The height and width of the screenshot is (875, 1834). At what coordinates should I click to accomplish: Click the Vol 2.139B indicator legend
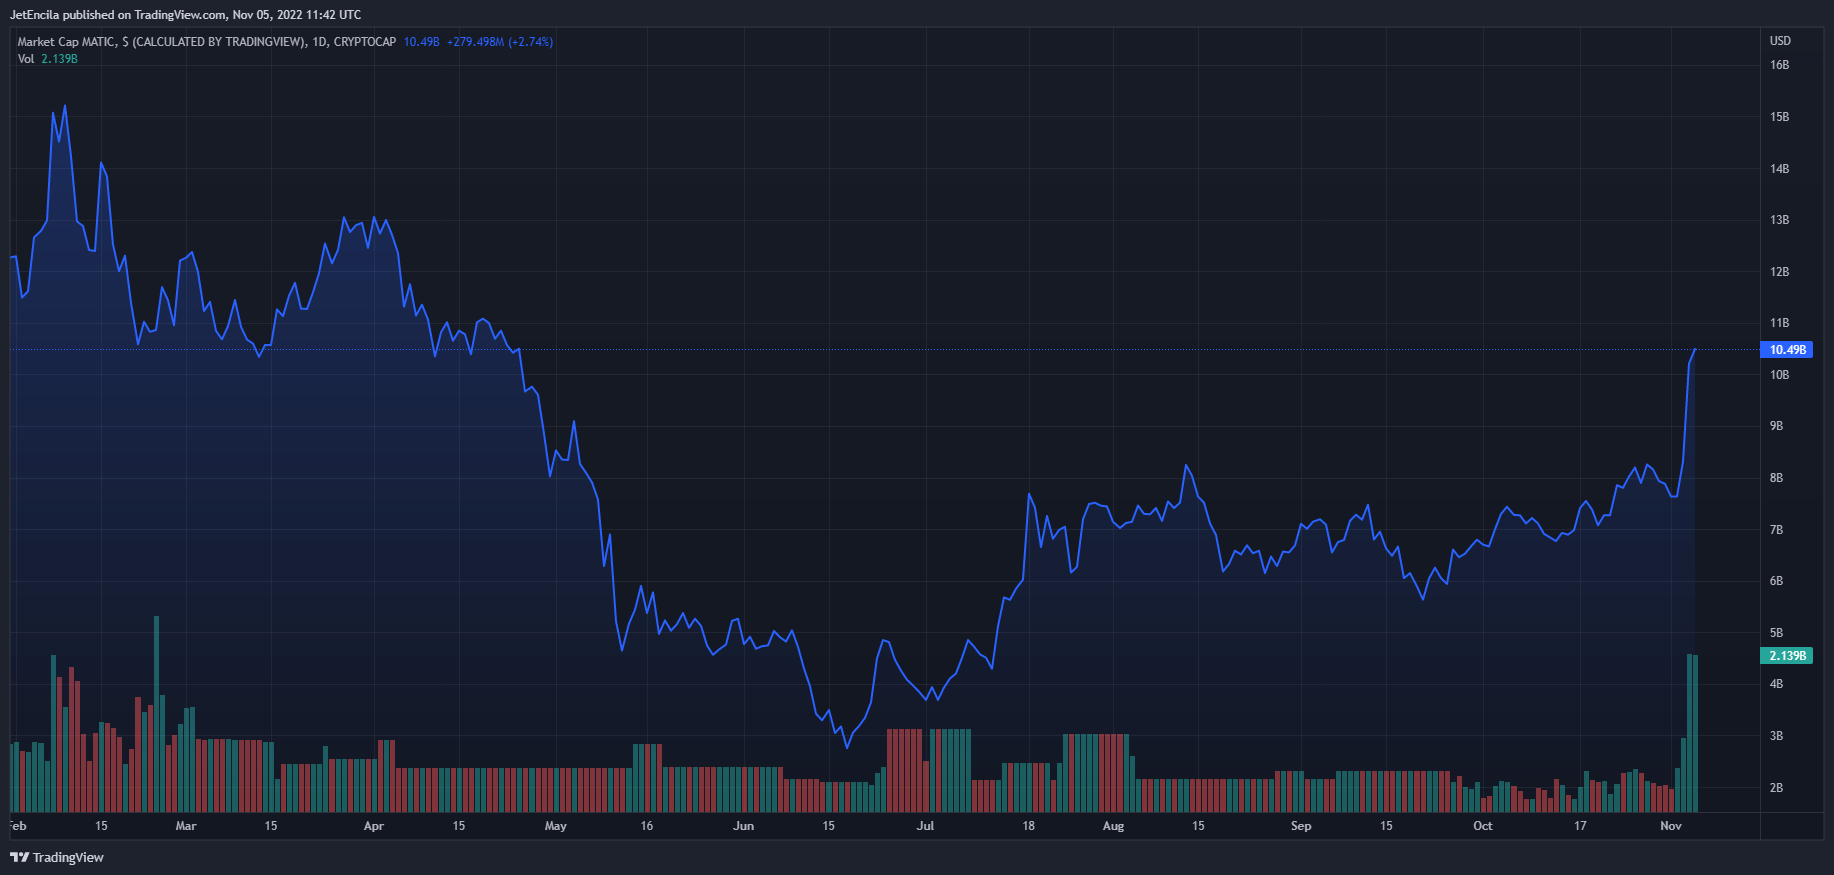click(x=47, y=59)
